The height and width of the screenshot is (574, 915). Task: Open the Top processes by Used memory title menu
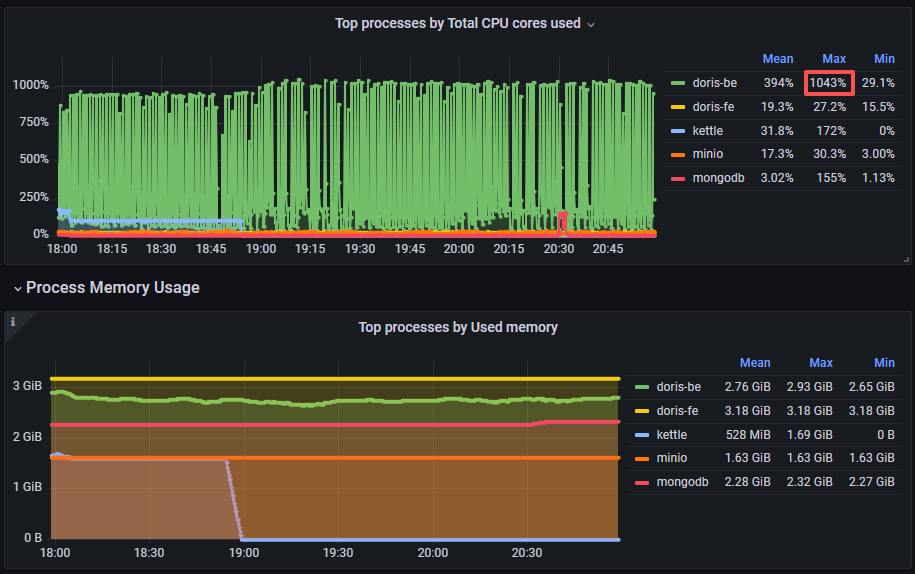[x=458, y=327]
